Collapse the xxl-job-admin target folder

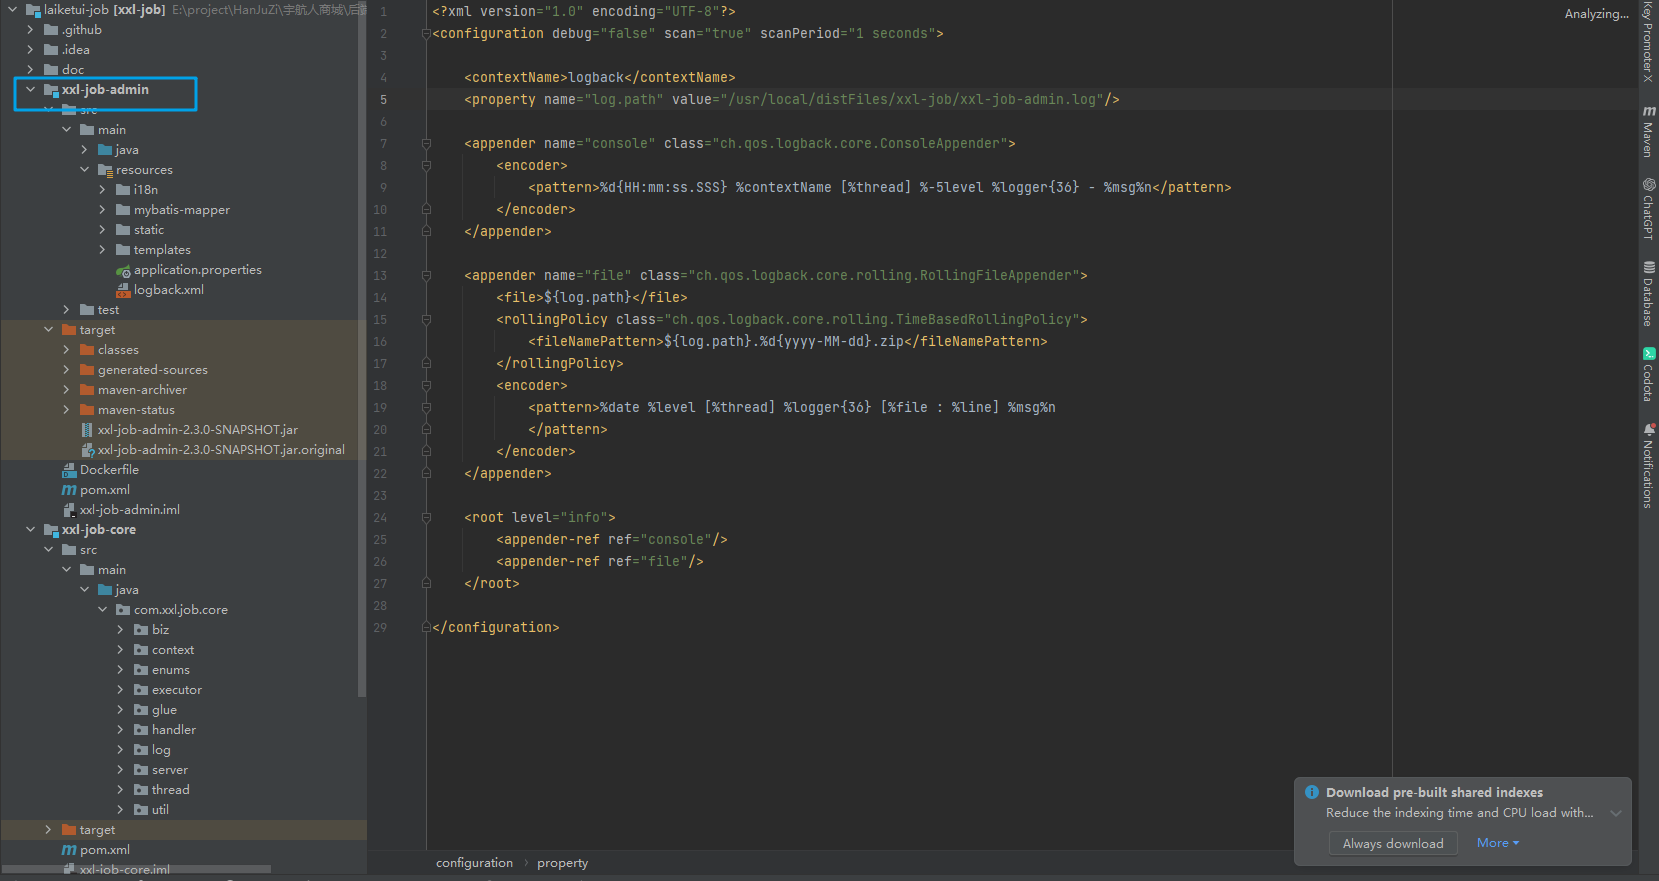point(48,330)
